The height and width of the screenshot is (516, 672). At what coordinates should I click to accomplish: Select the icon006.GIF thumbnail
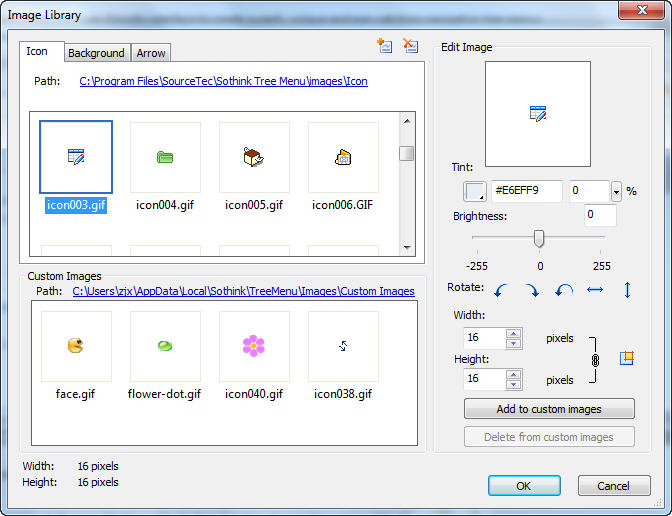343,157
